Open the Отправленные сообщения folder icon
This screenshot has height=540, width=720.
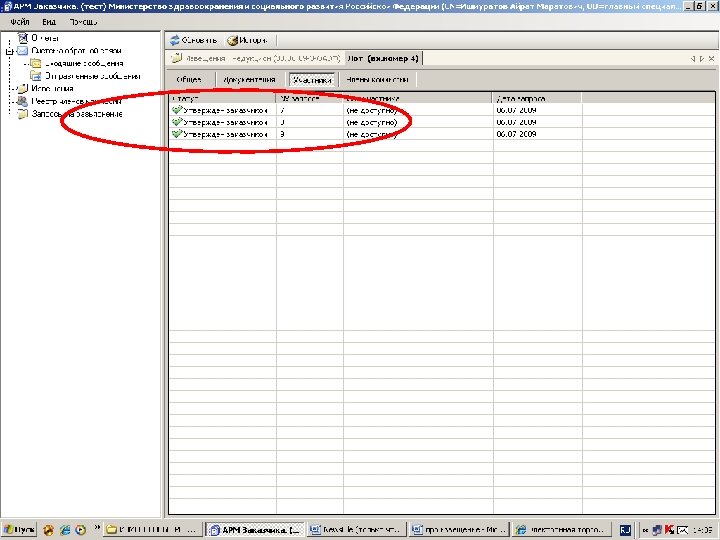(36, 76)
